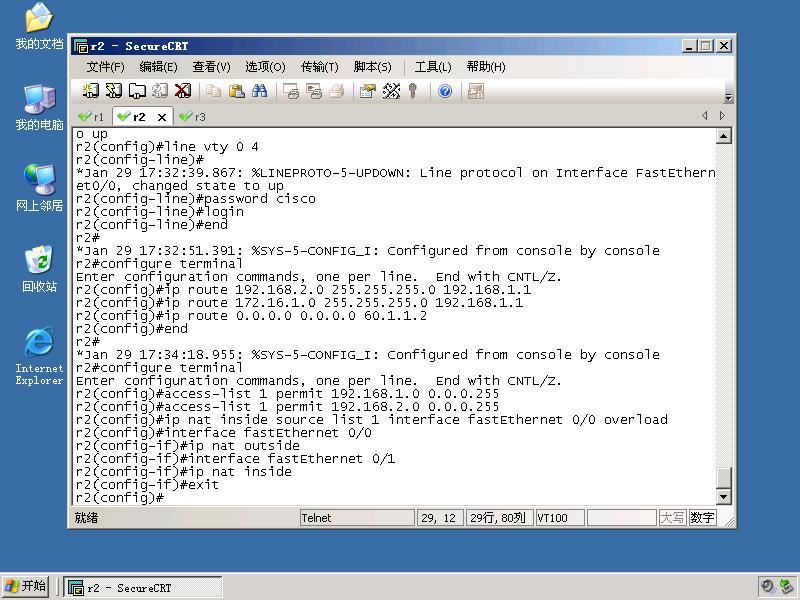Click the Print Selection icon
The width and height of the screenshot is (800, 600).
314,91
